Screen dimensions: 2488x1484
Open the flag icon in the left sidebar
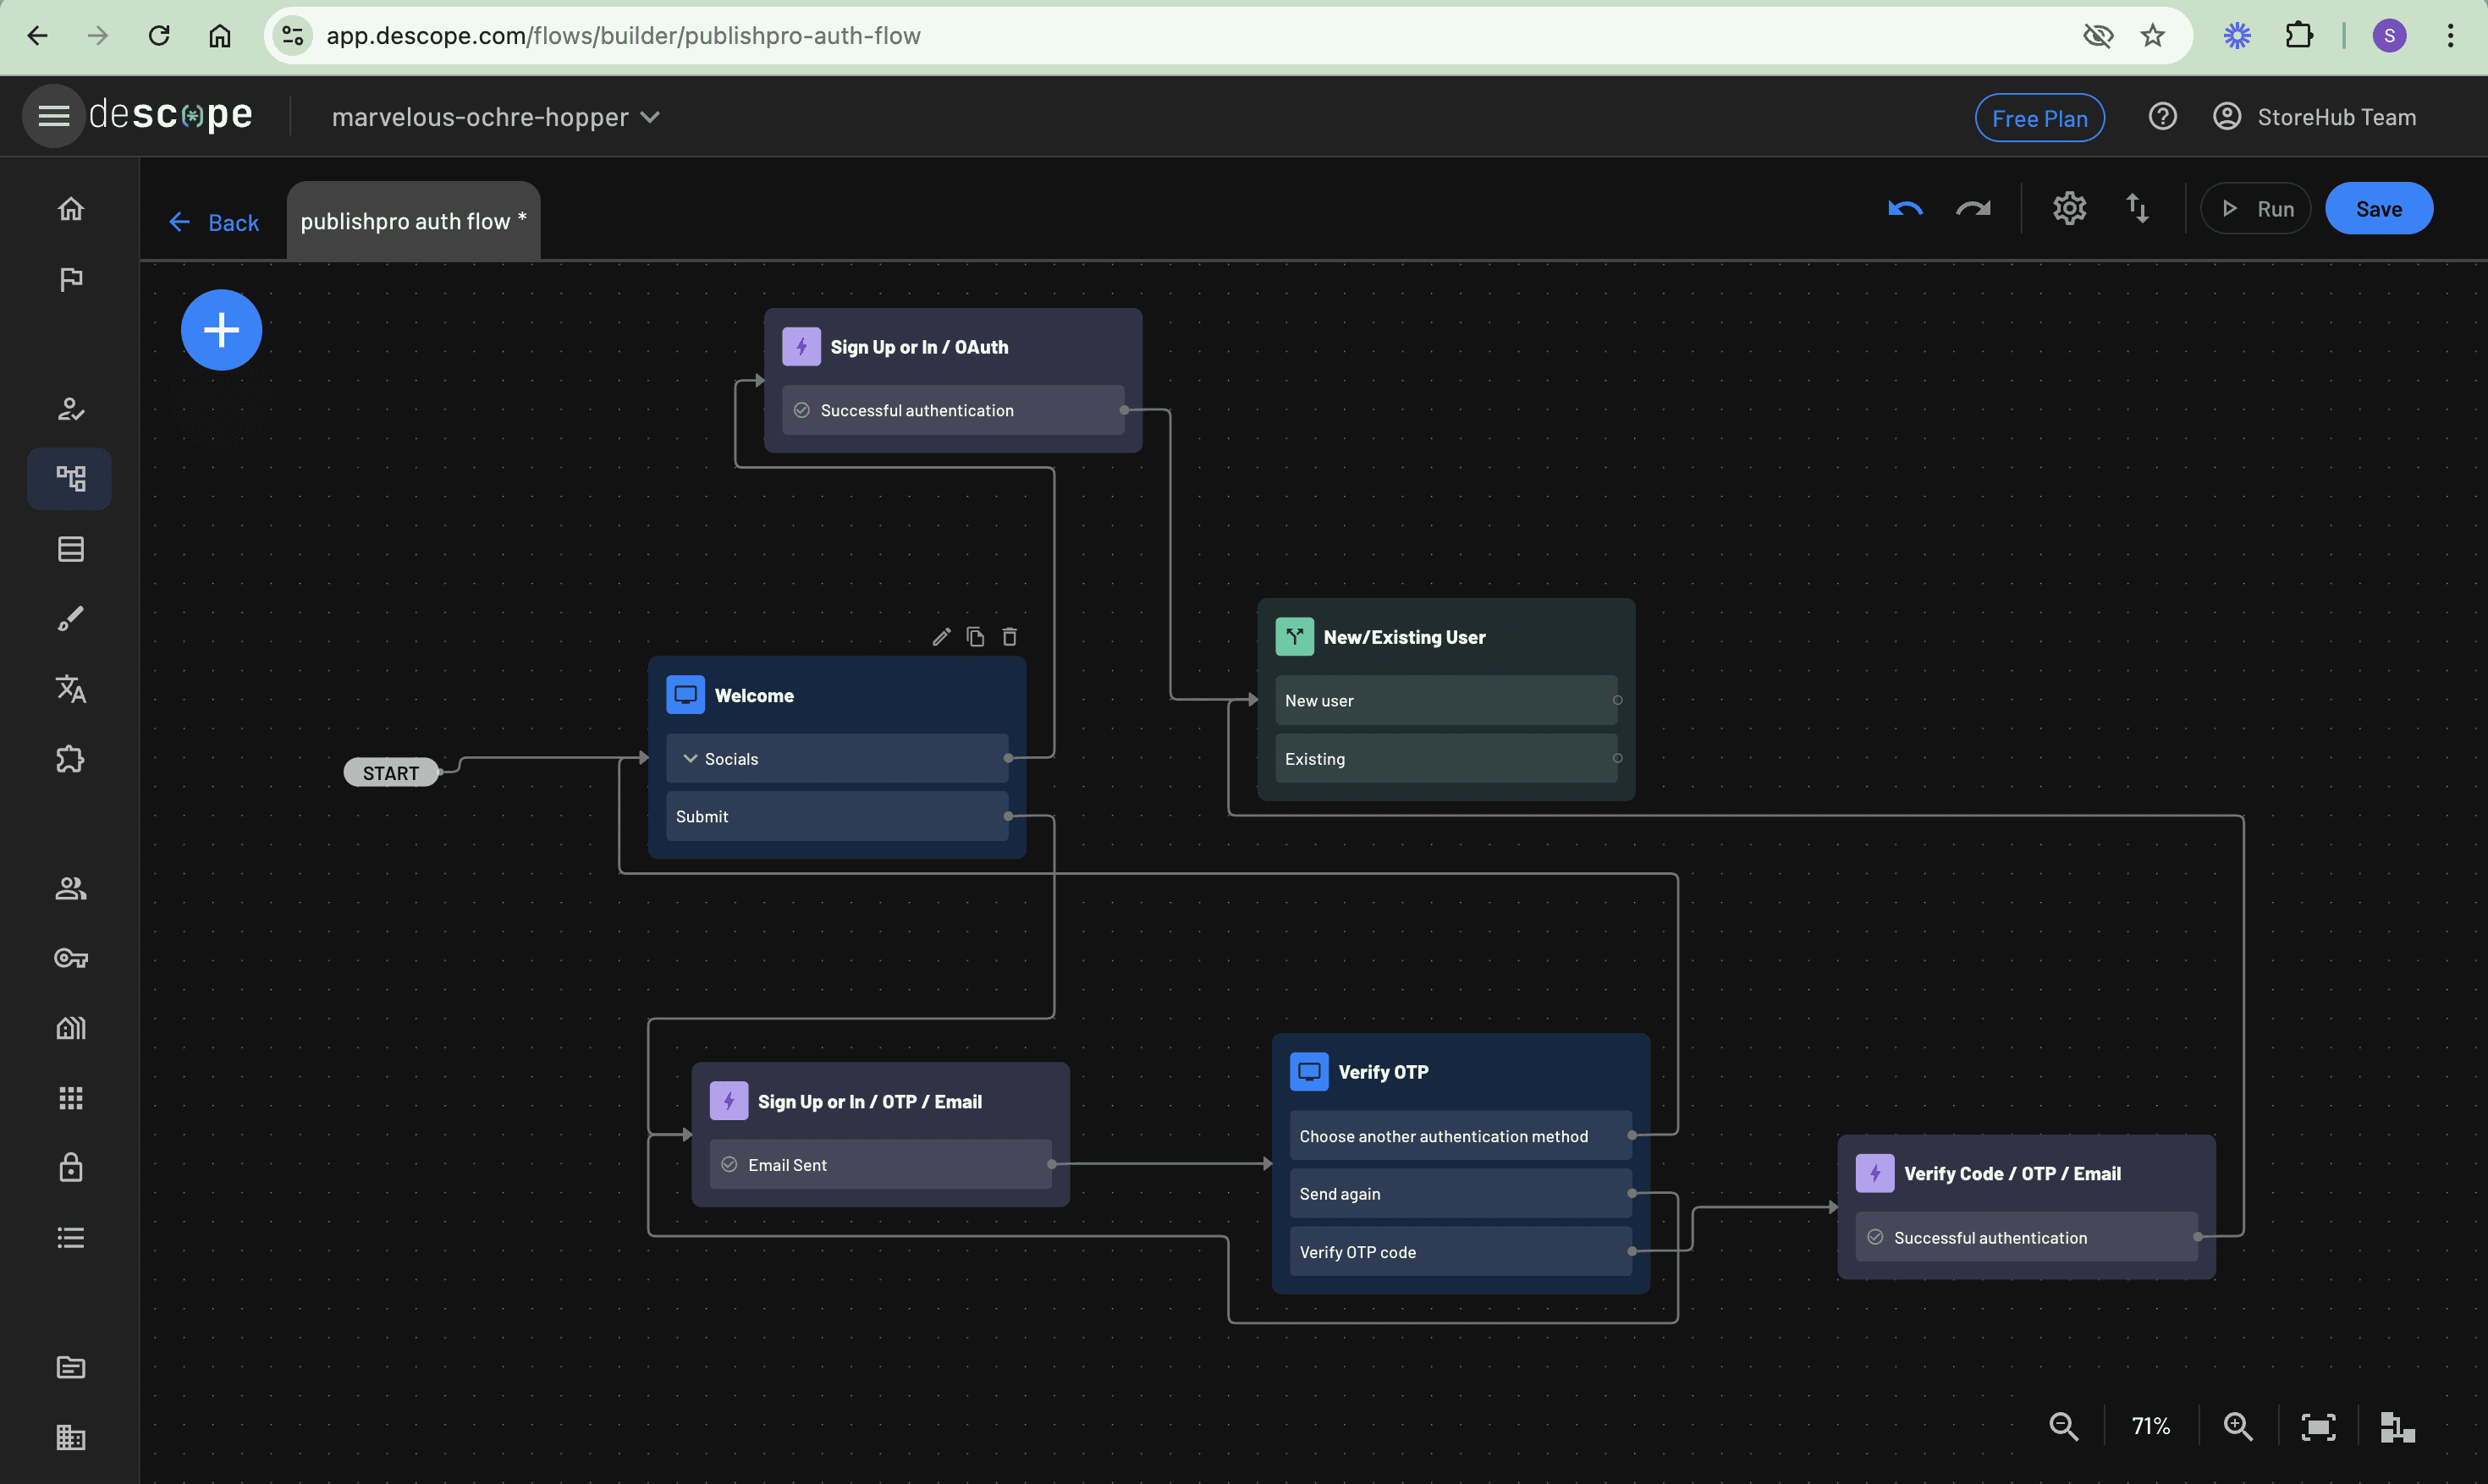(71, 279)
